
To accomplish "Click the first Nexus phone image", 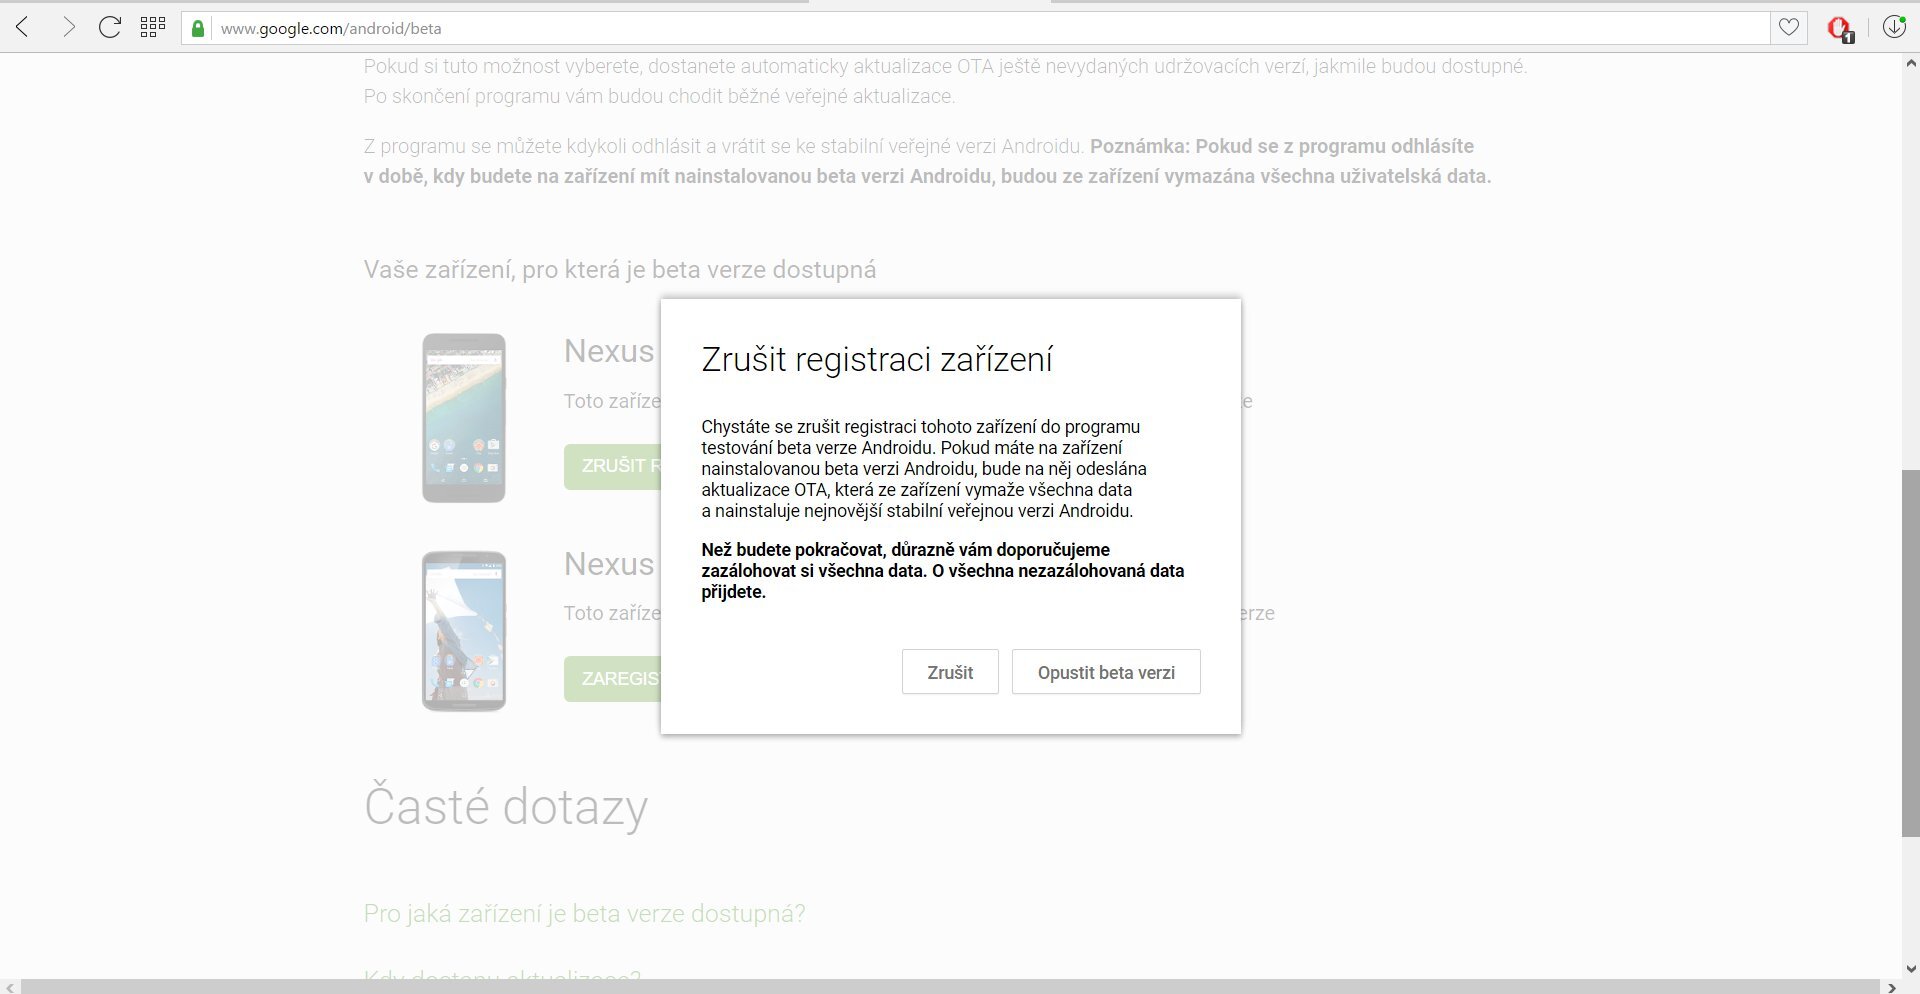I will (x=463, y=418).
